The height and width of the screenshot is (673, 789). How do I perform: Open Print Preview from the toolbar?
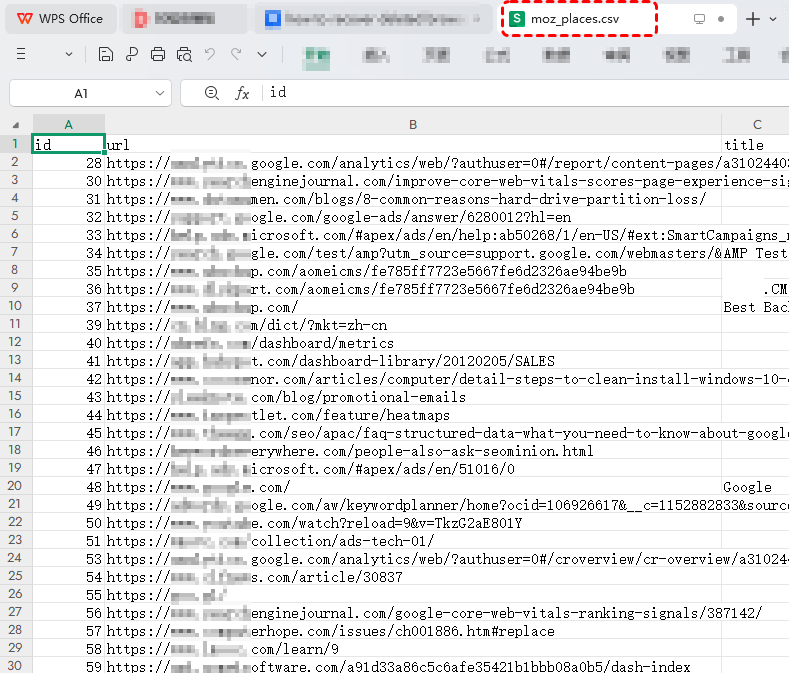coord(184,54)
